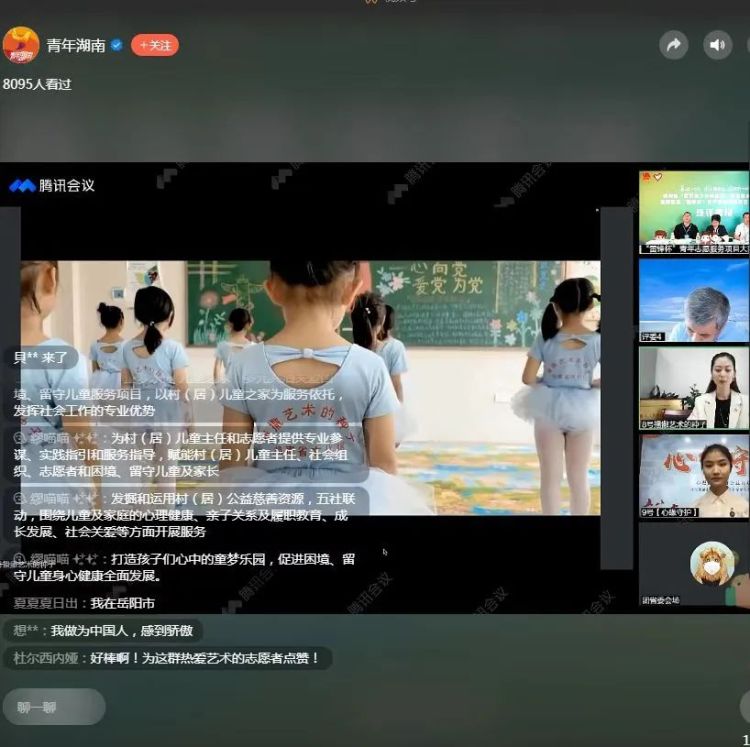Click the blue verified badge
This screenshot has height=747, width=750.
pos(117,45)
